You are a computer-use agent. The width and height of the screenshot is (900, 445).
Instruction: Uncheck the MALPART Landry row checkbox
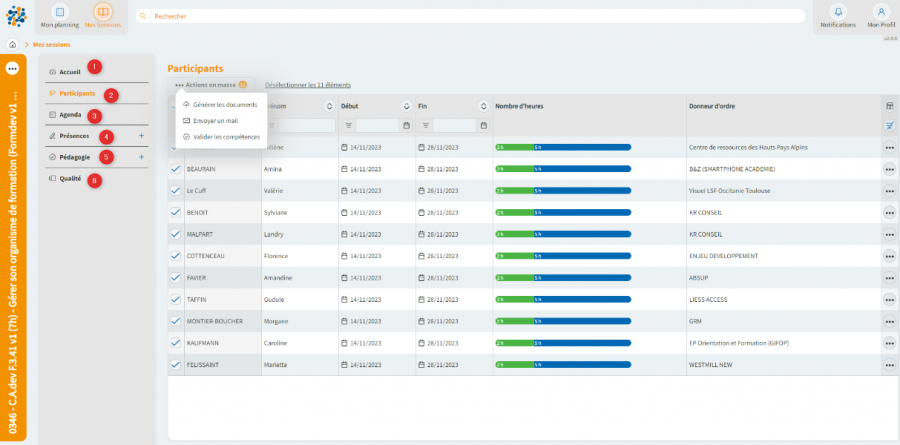(176, 234)
